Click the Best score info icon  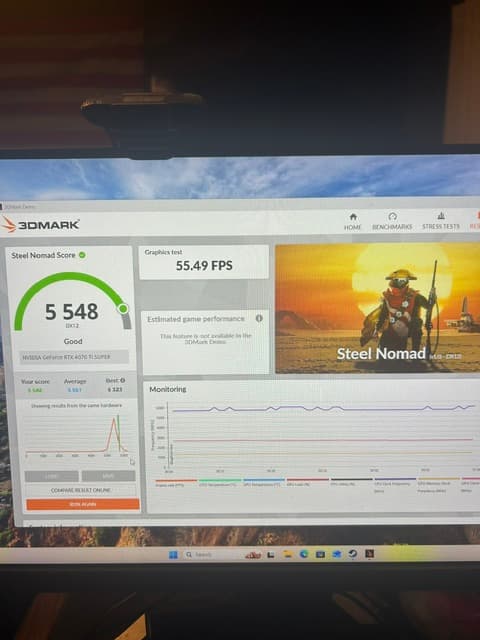coord(122,380)
